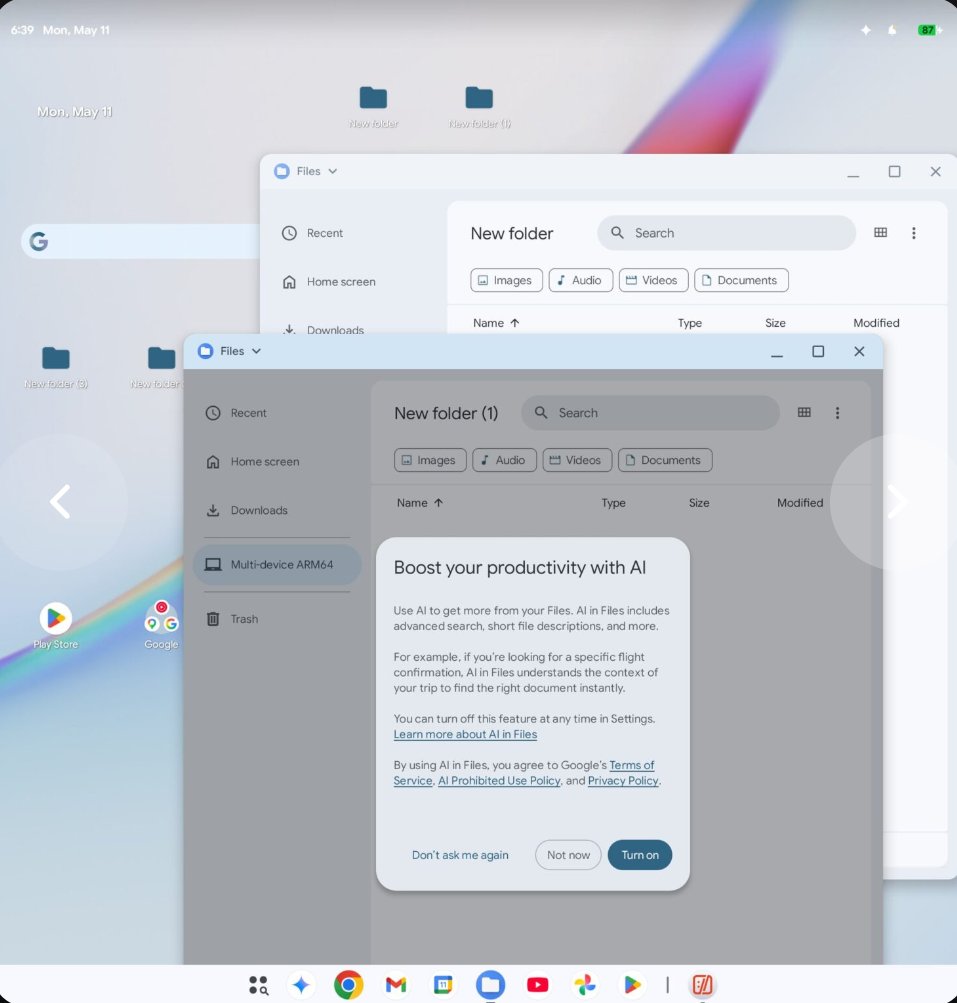The image size is (957, 1003).
Task: Open the Privacy Policy link
Action: click(623, 780)
